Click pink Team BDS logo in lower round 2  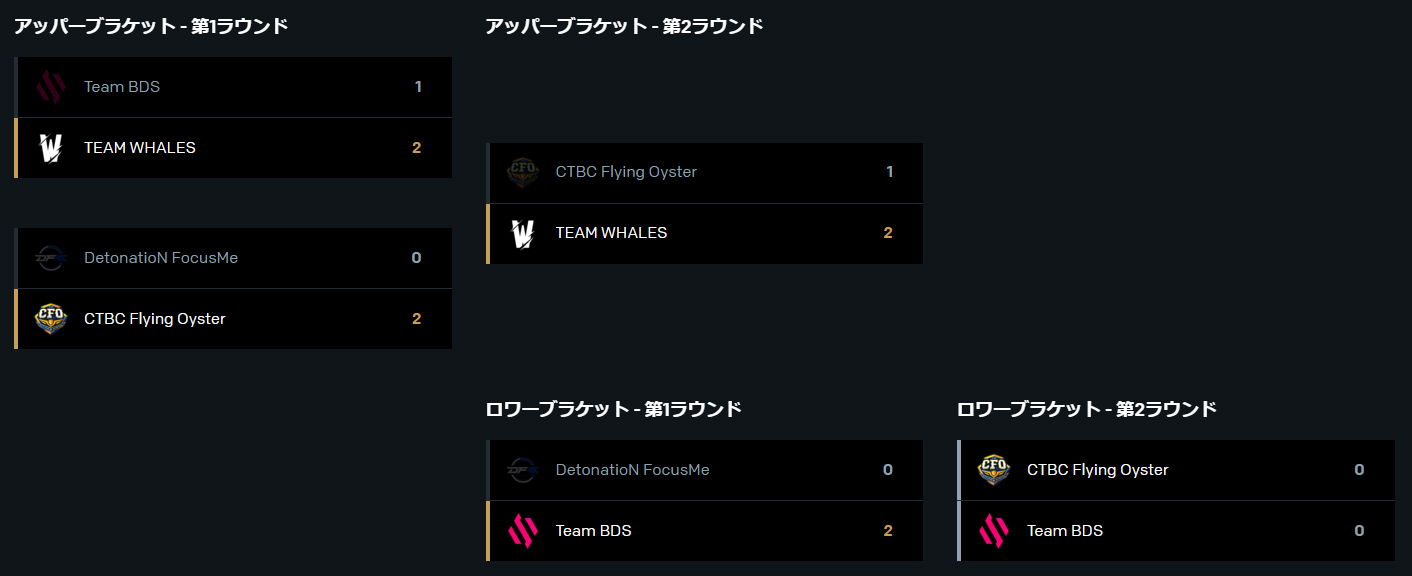994,531
